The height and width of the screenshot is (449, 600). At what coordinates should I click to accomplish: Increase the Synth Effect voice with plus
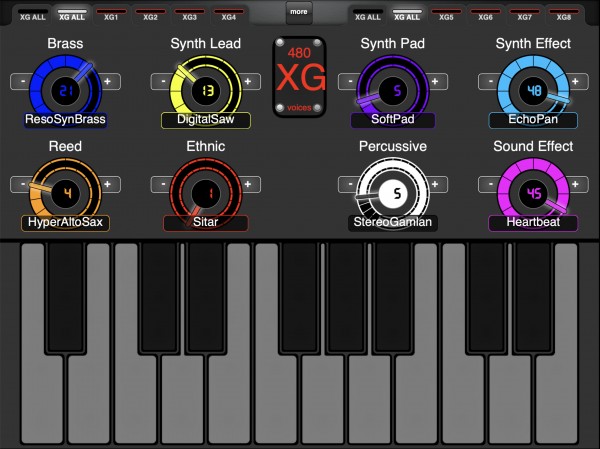pyautogui.click(x=576, y=82)
